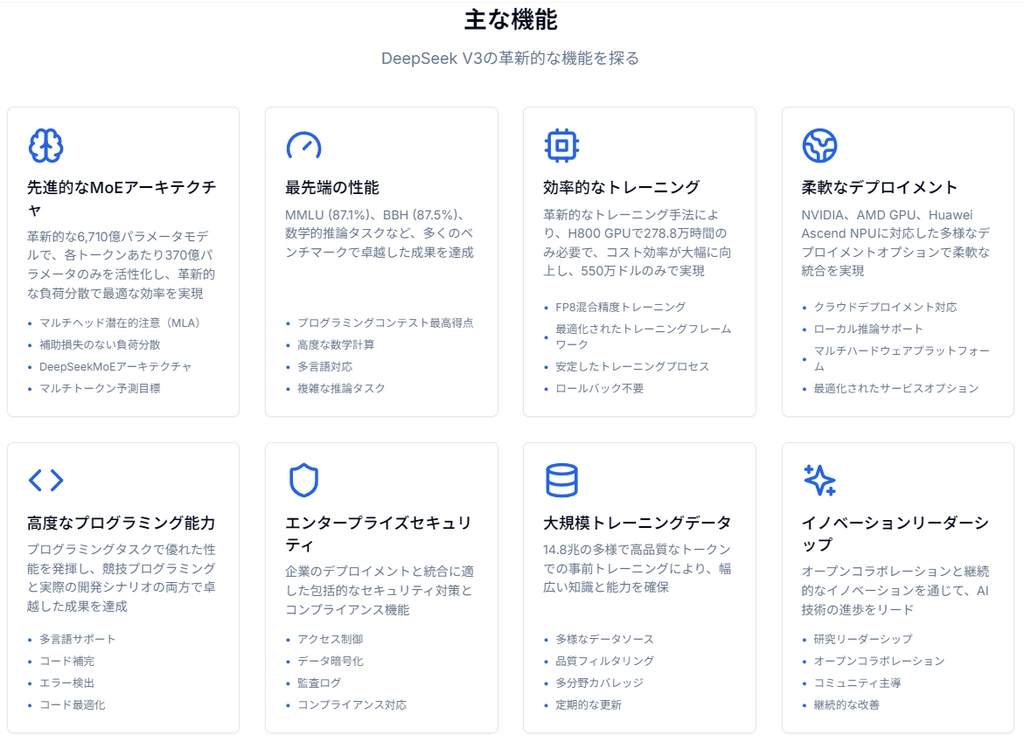
Task: Click subtitle DeepSeek V3の革新的な機能を探る
Action: (511, 58)
